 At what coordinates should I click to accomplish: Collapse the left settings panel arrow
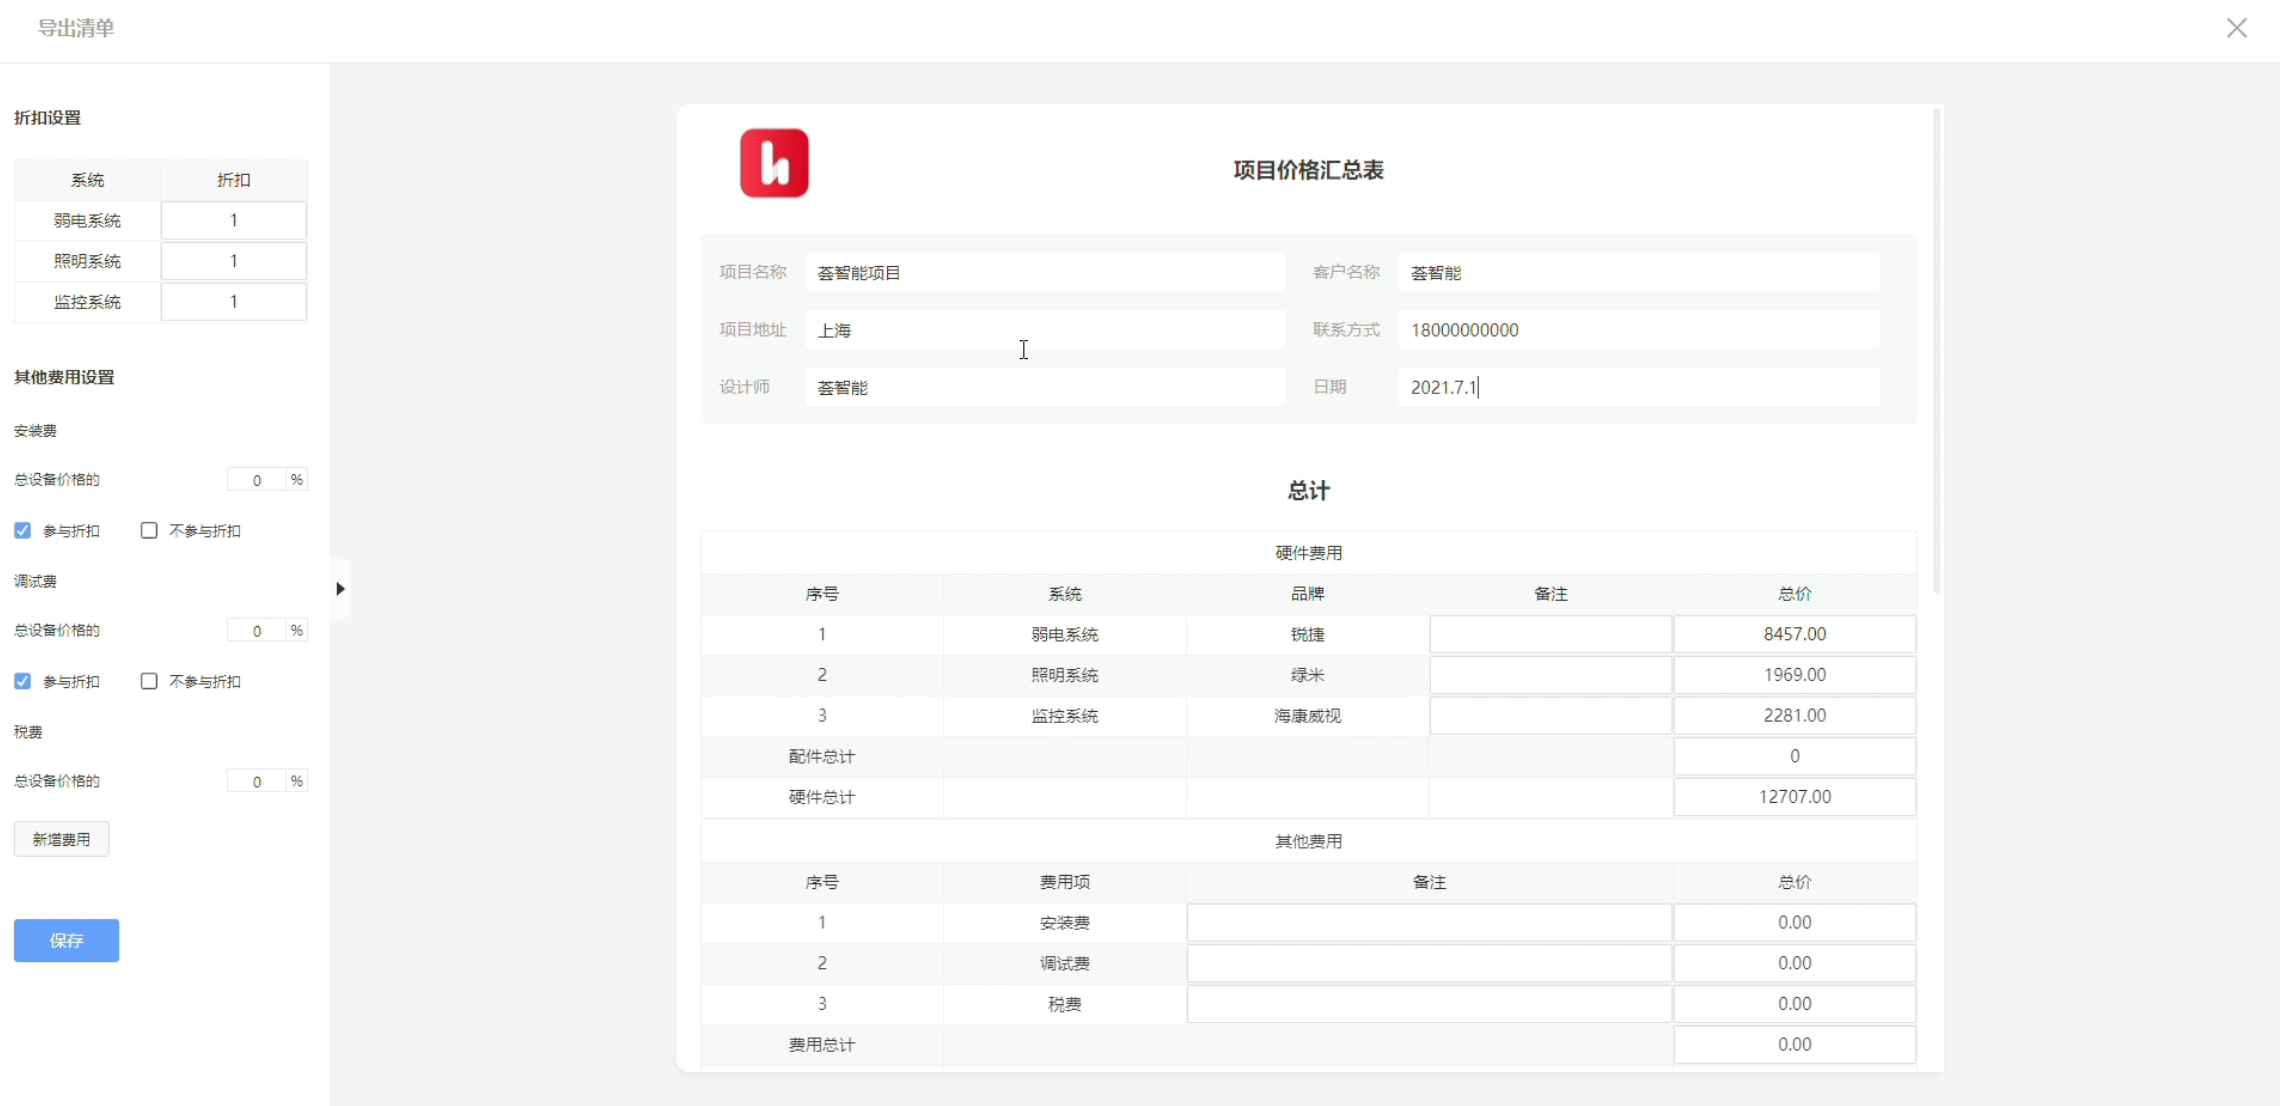pyautogui.click(x=340, y=589)
